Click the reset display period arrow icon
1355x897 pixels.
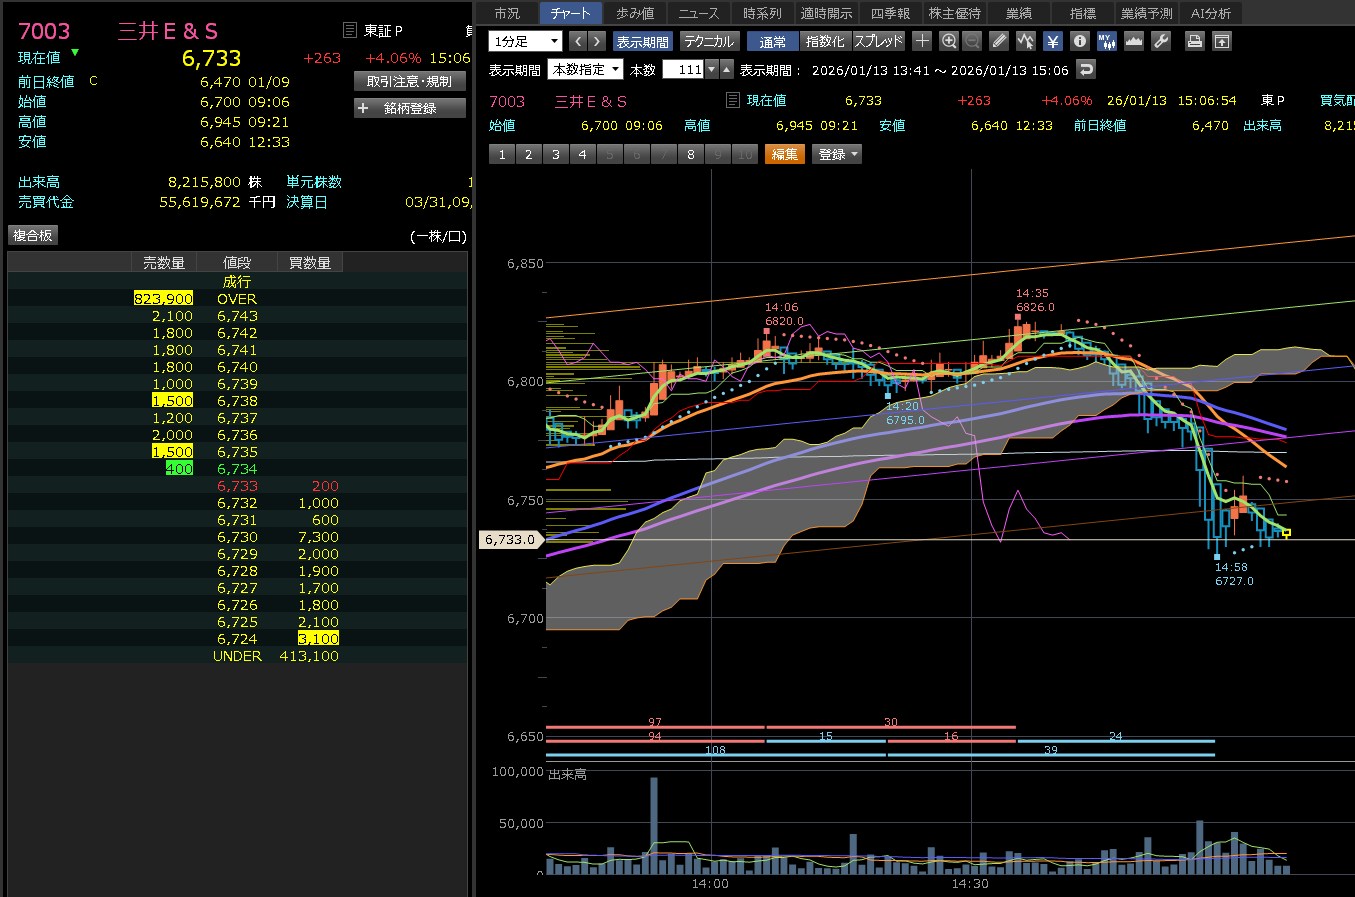(x=1086, y=69)
